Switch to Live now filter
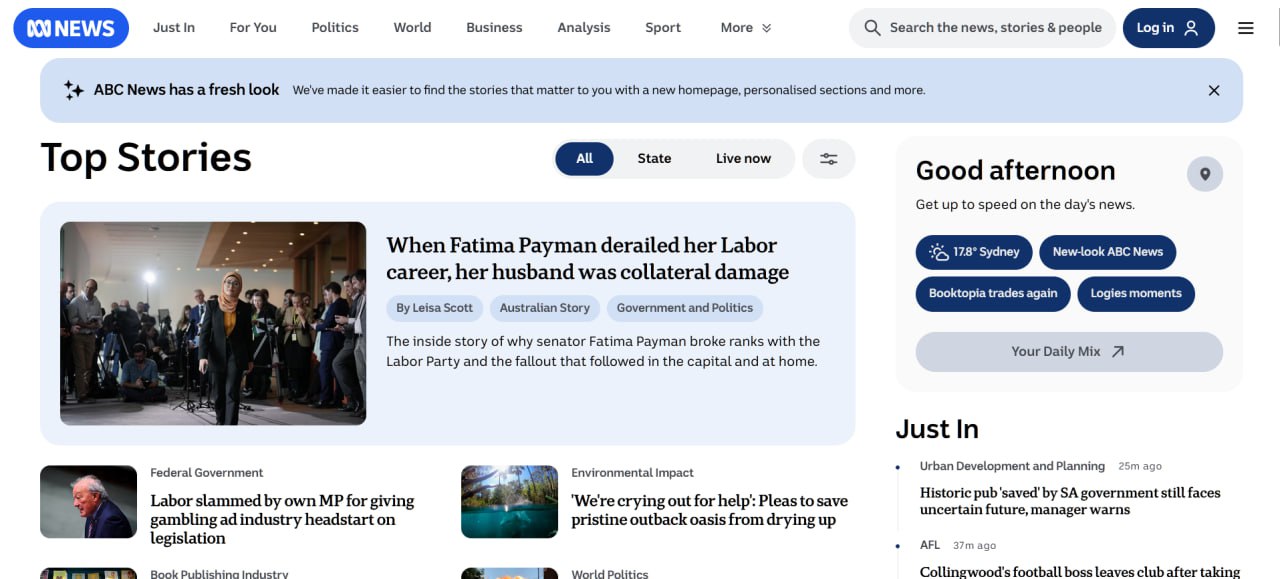This screenshot has height=579, width=1280. click(x=743, y=159)
